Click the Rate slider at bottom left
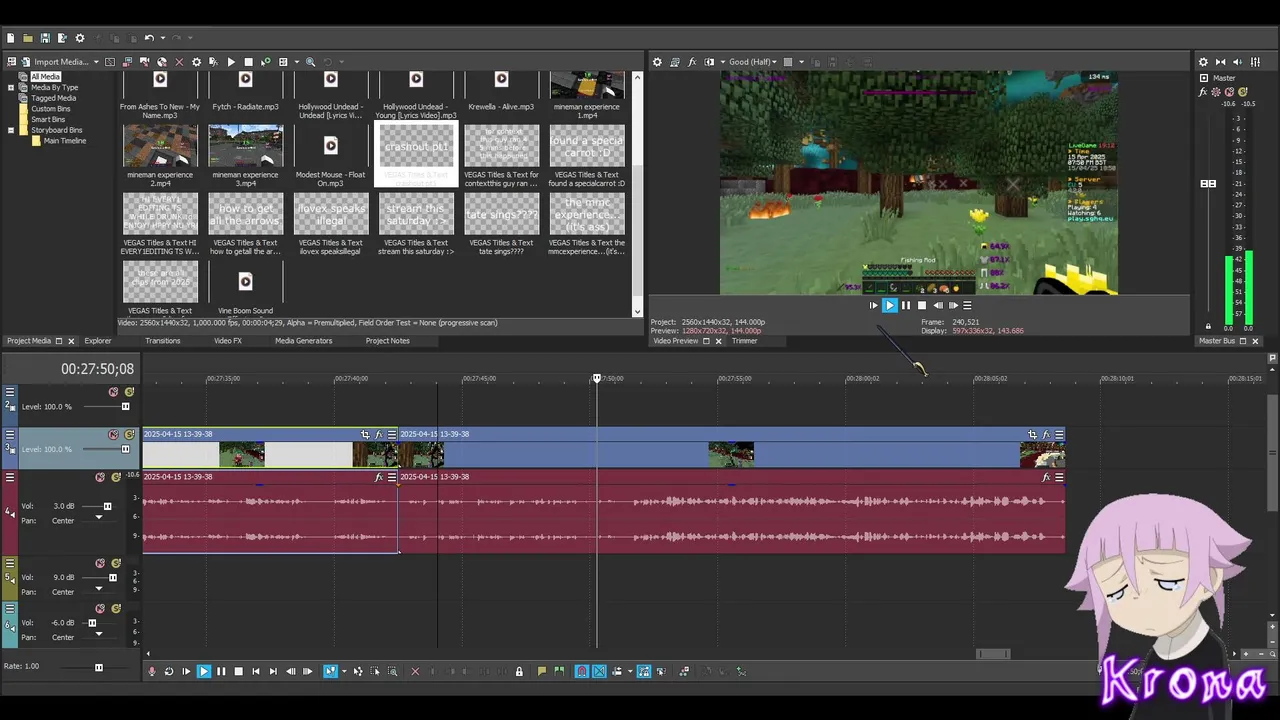Viewport: 1280px width, 720px height. tap(98, 667)
